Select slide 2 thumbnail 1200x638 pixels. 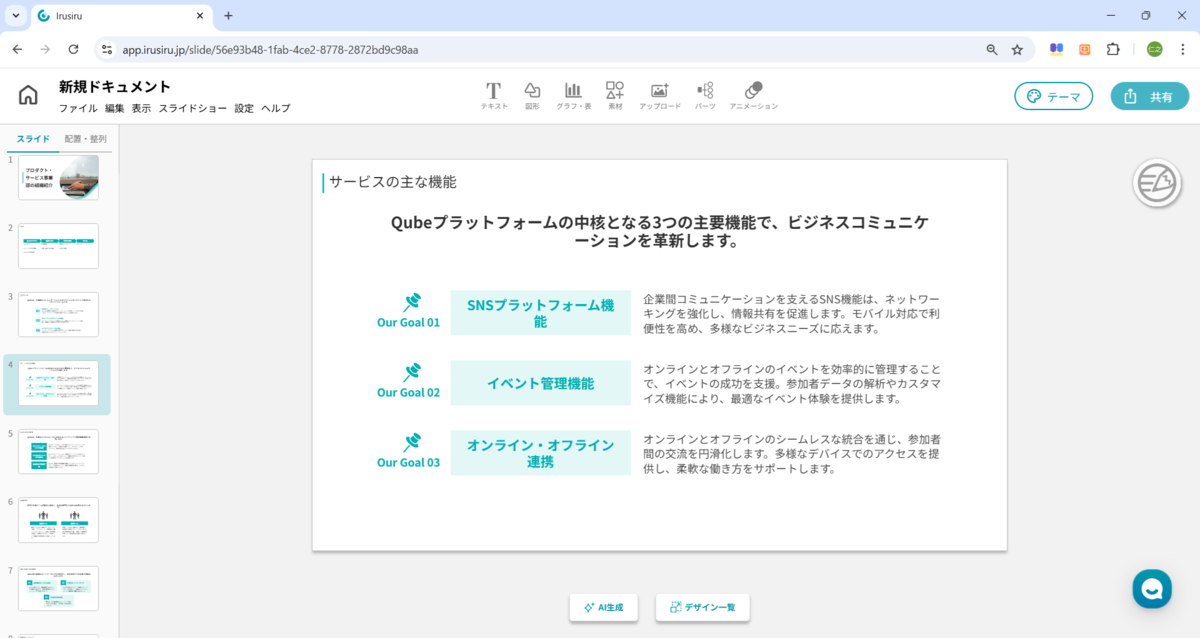58,246
